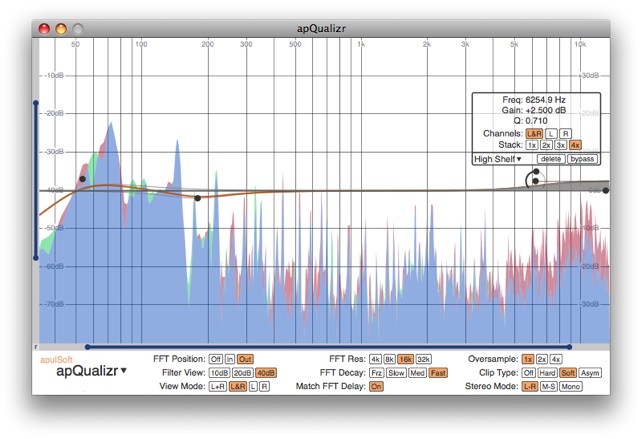
Task: Set filter Stack to 1x
Action: click(x=532, y=145)
